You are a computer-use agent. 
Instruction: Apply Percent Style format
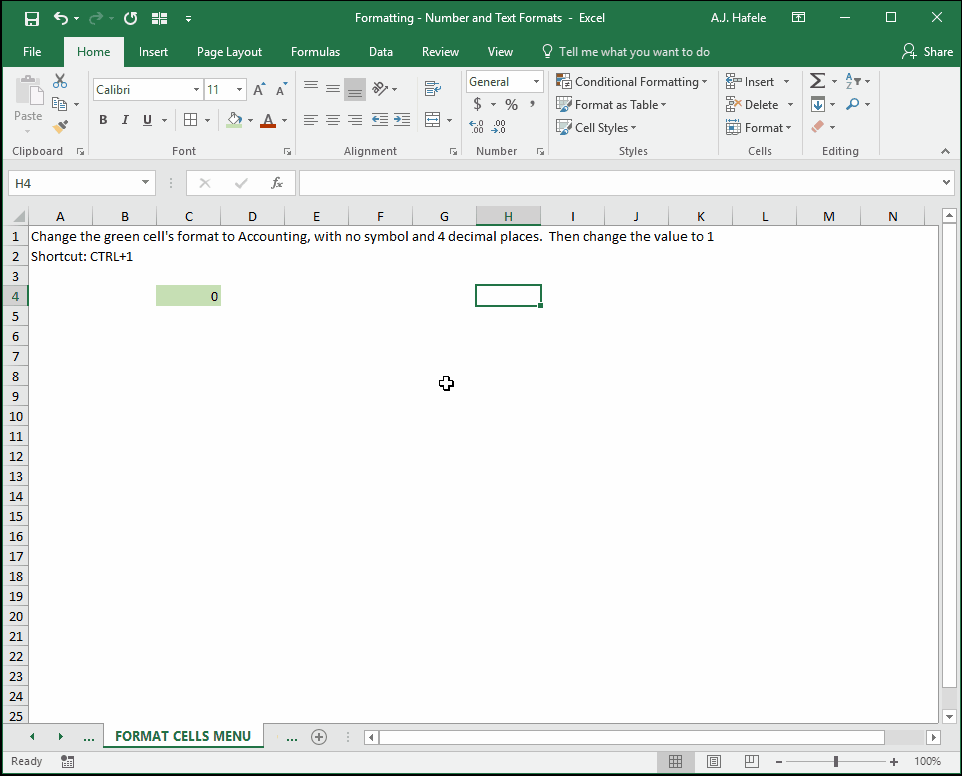[511, 104]
